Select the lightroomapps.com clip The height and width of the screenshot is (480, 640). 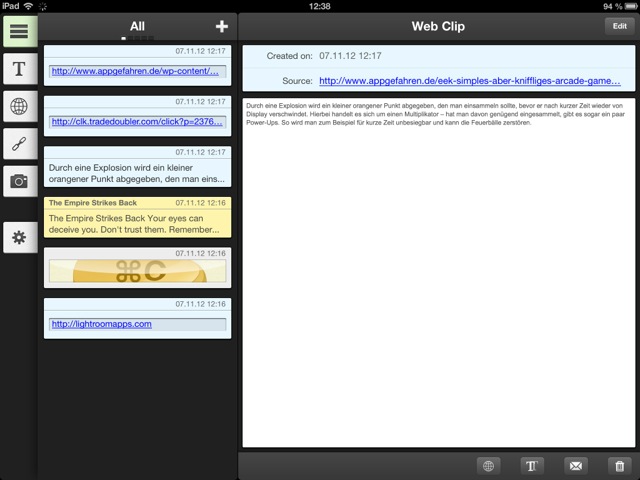pyautogui.click(x=137, y=318)
